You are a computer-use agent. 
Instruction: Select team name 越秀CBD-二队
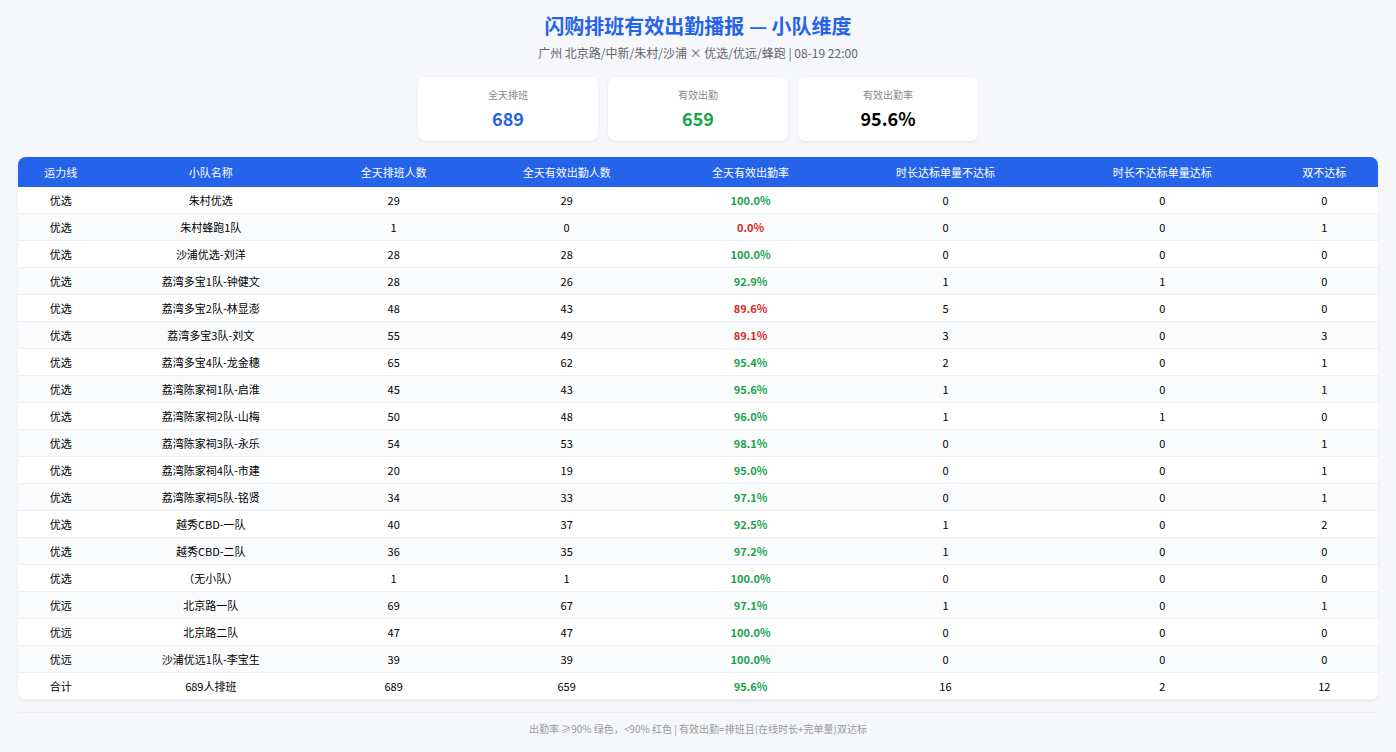(x=211, y=552)
